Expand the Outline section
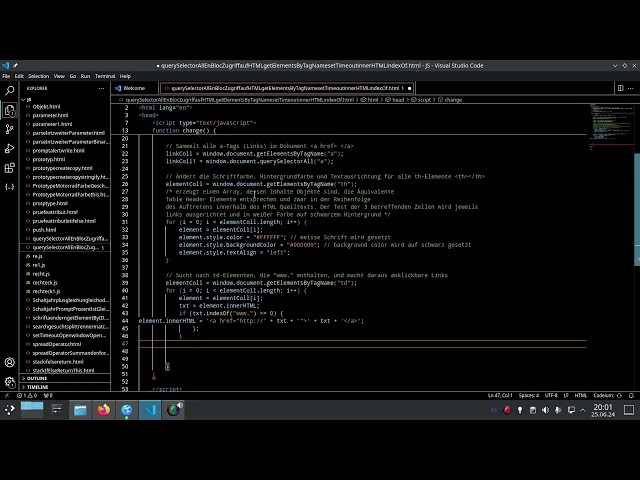640x480 pixels. 37,378
